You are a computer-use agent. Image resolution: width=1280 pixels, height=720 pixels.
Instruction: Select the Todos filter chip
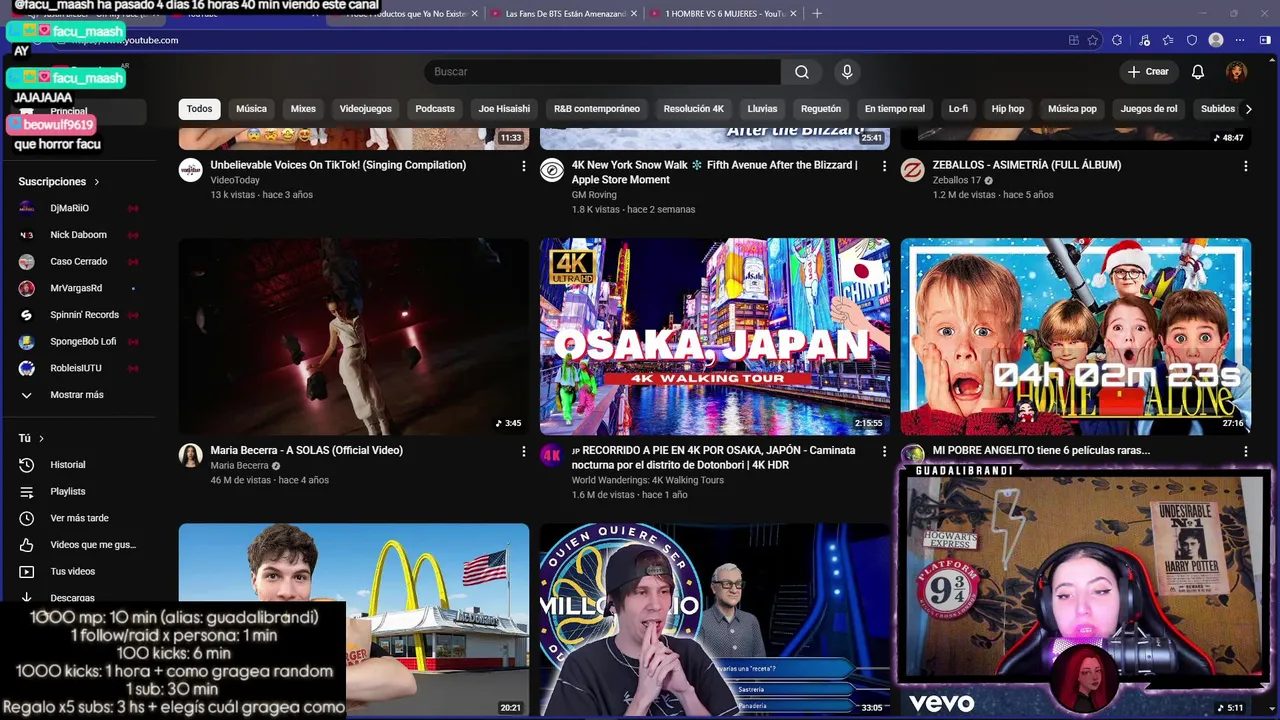click(199, 109)
